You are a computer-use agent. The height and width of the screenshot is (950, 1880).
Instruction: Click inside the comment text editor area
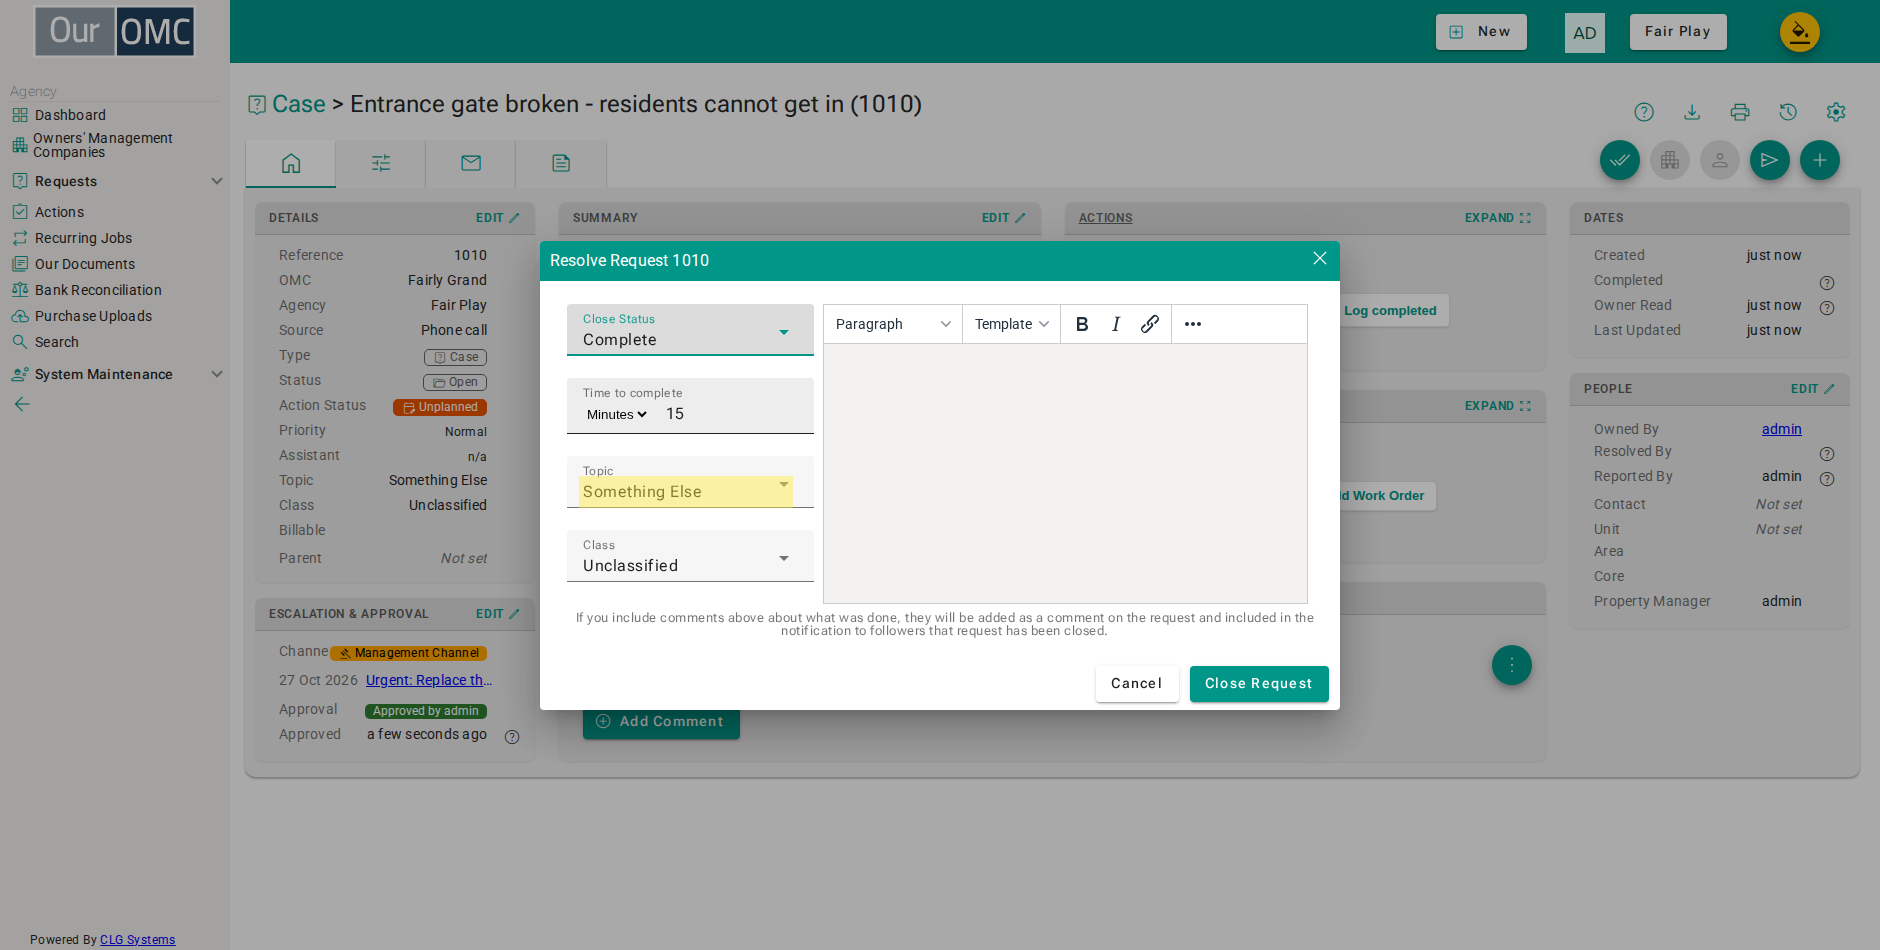point(1065,473)
